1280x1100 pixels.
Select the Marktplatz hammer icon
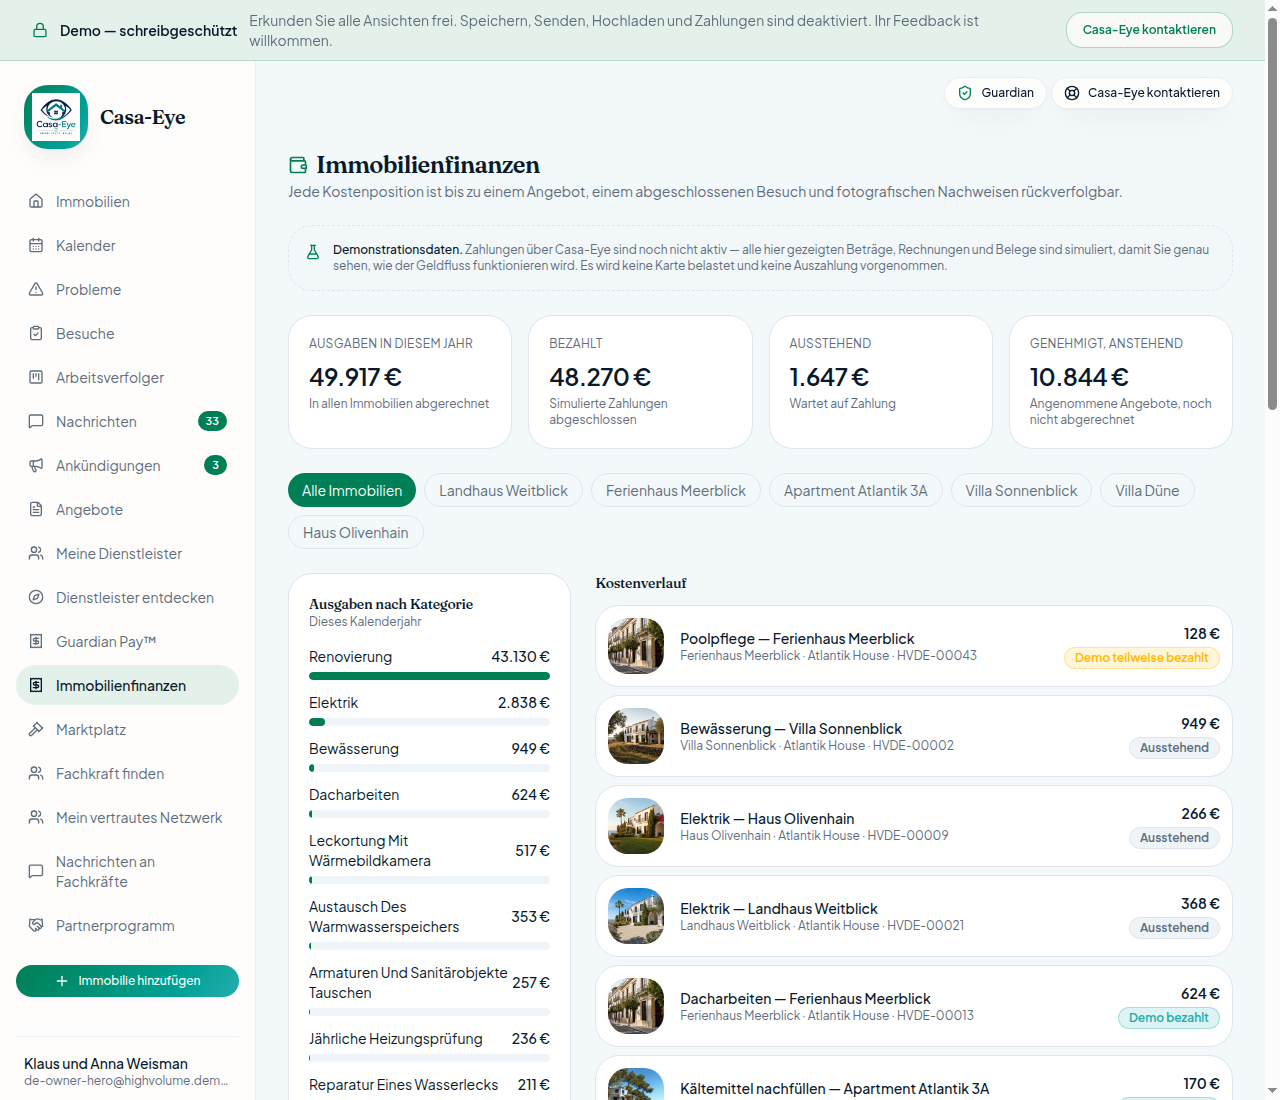click(x=36, y=729)
